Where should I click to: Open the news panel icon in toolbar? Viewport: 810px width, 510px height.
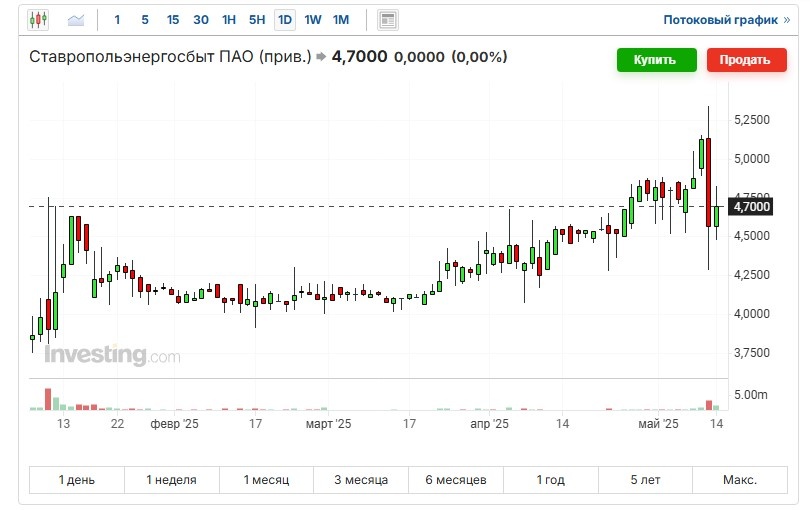coord(387,20)
